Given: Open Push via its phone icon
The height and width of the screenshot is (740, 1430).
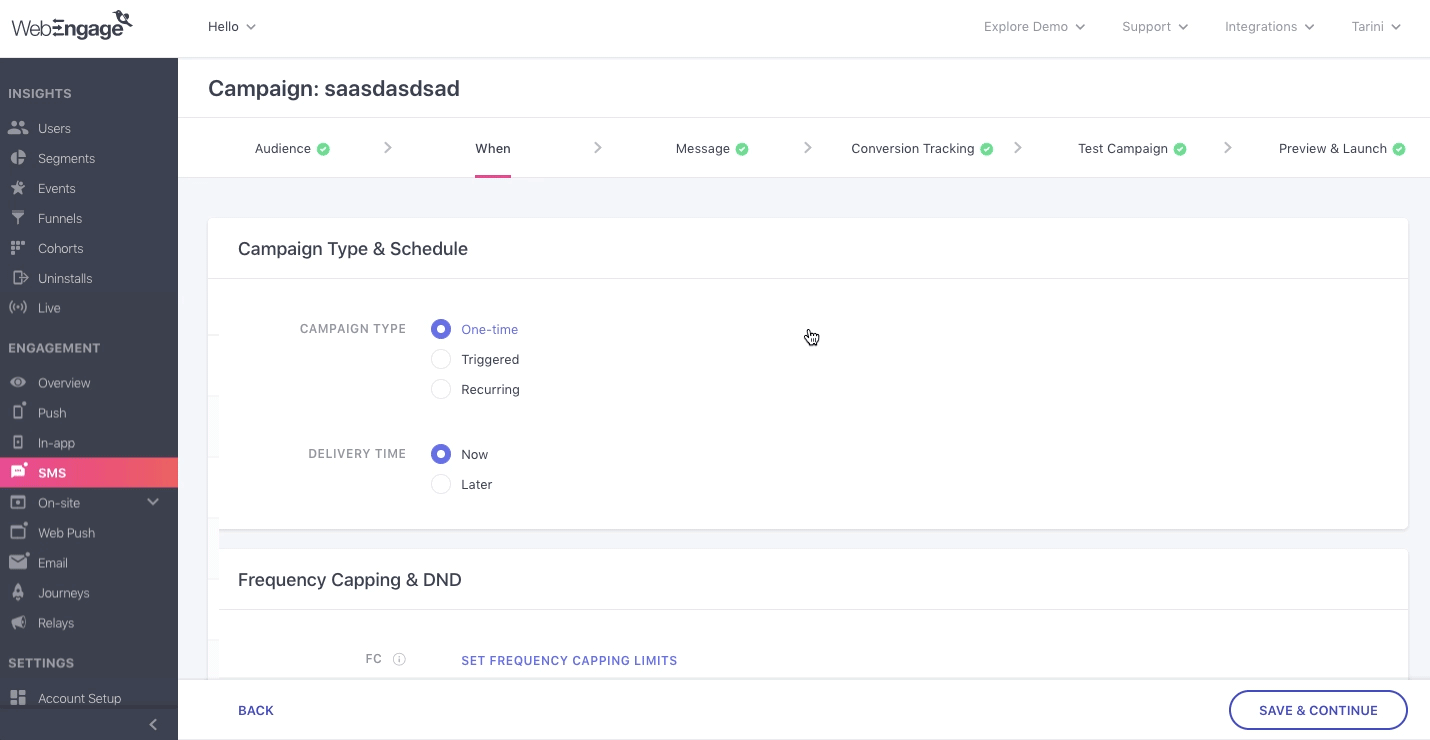Looking at the screenshot, I should 18,412.
